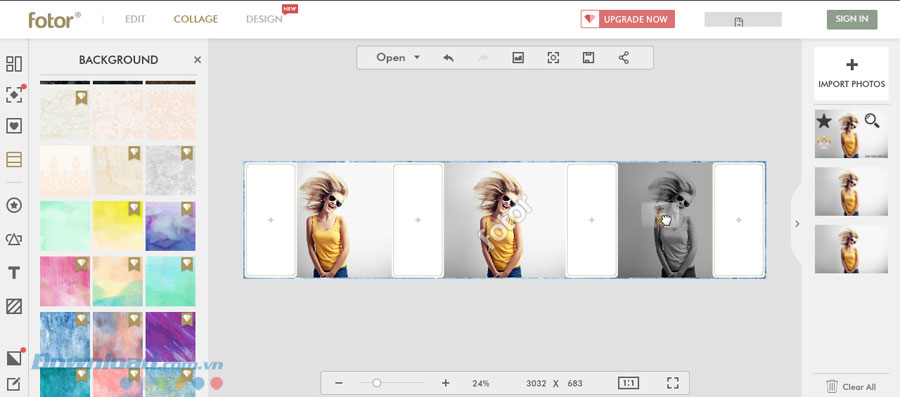Click the Upgrade Now button
This screenshot has width=900, height=397.
pyautogui.click(x=627, y=19)
